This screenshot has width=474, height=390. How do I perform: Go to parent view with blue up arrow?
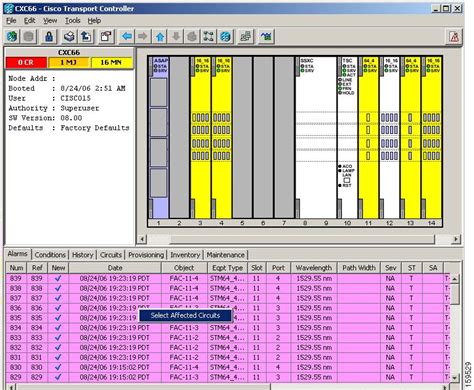tap(160, 36)
